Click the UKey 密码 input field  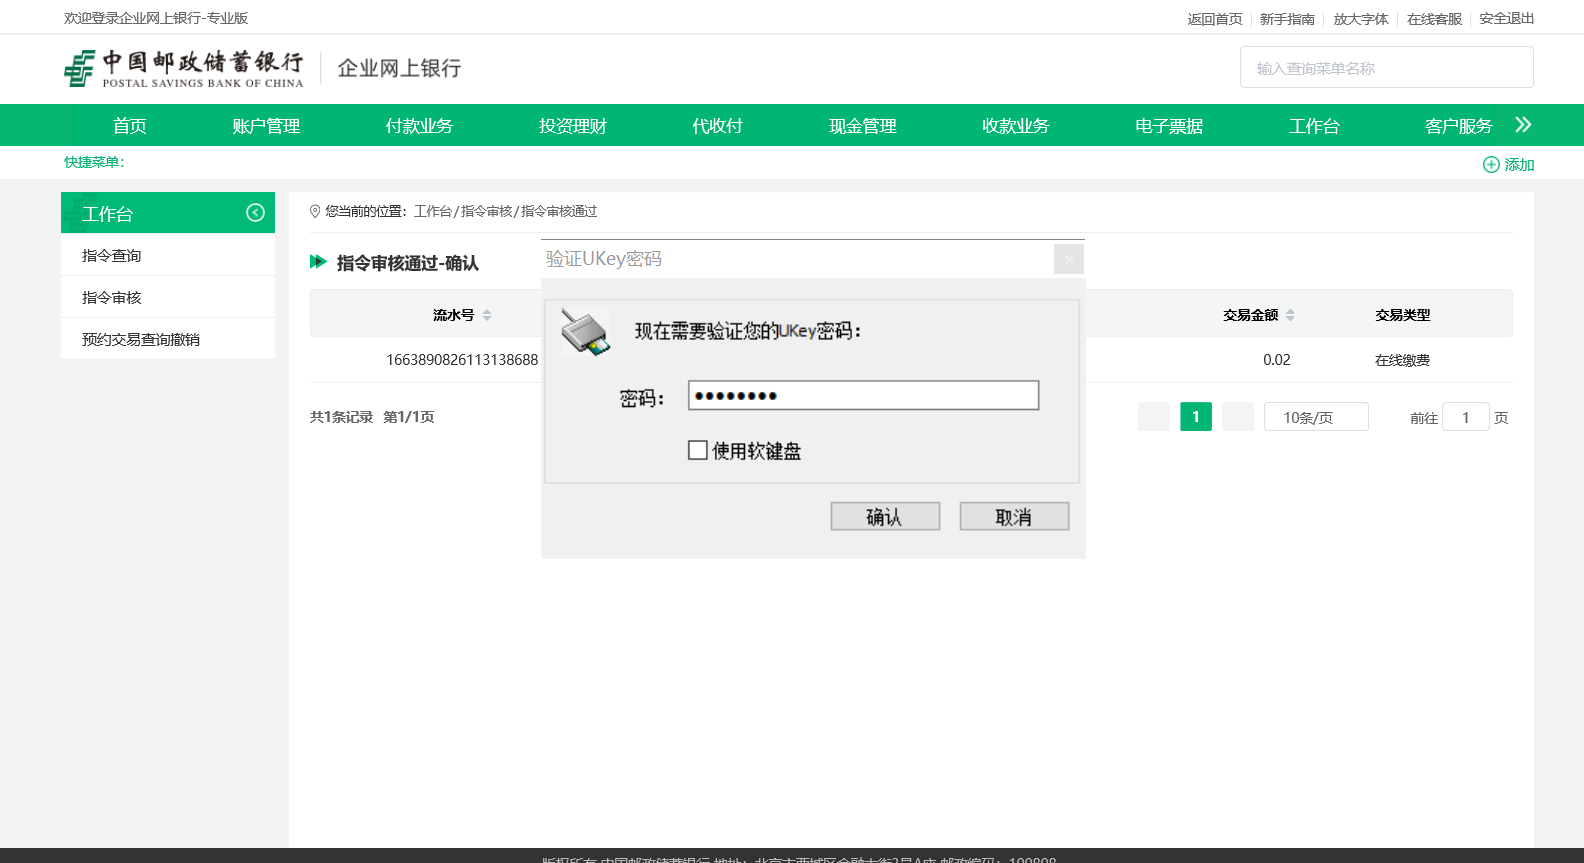[x=863, y=396]
